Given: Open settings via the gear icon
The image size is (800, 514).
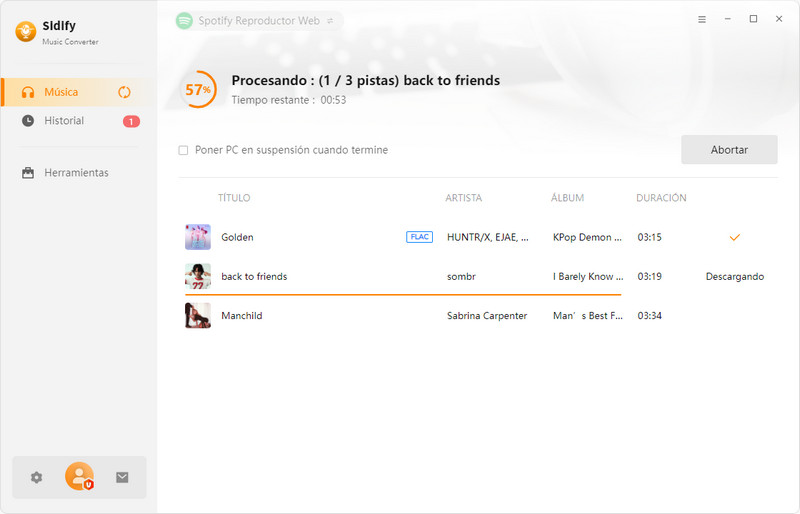Looking at the screenshot, I should coord(36,478).
